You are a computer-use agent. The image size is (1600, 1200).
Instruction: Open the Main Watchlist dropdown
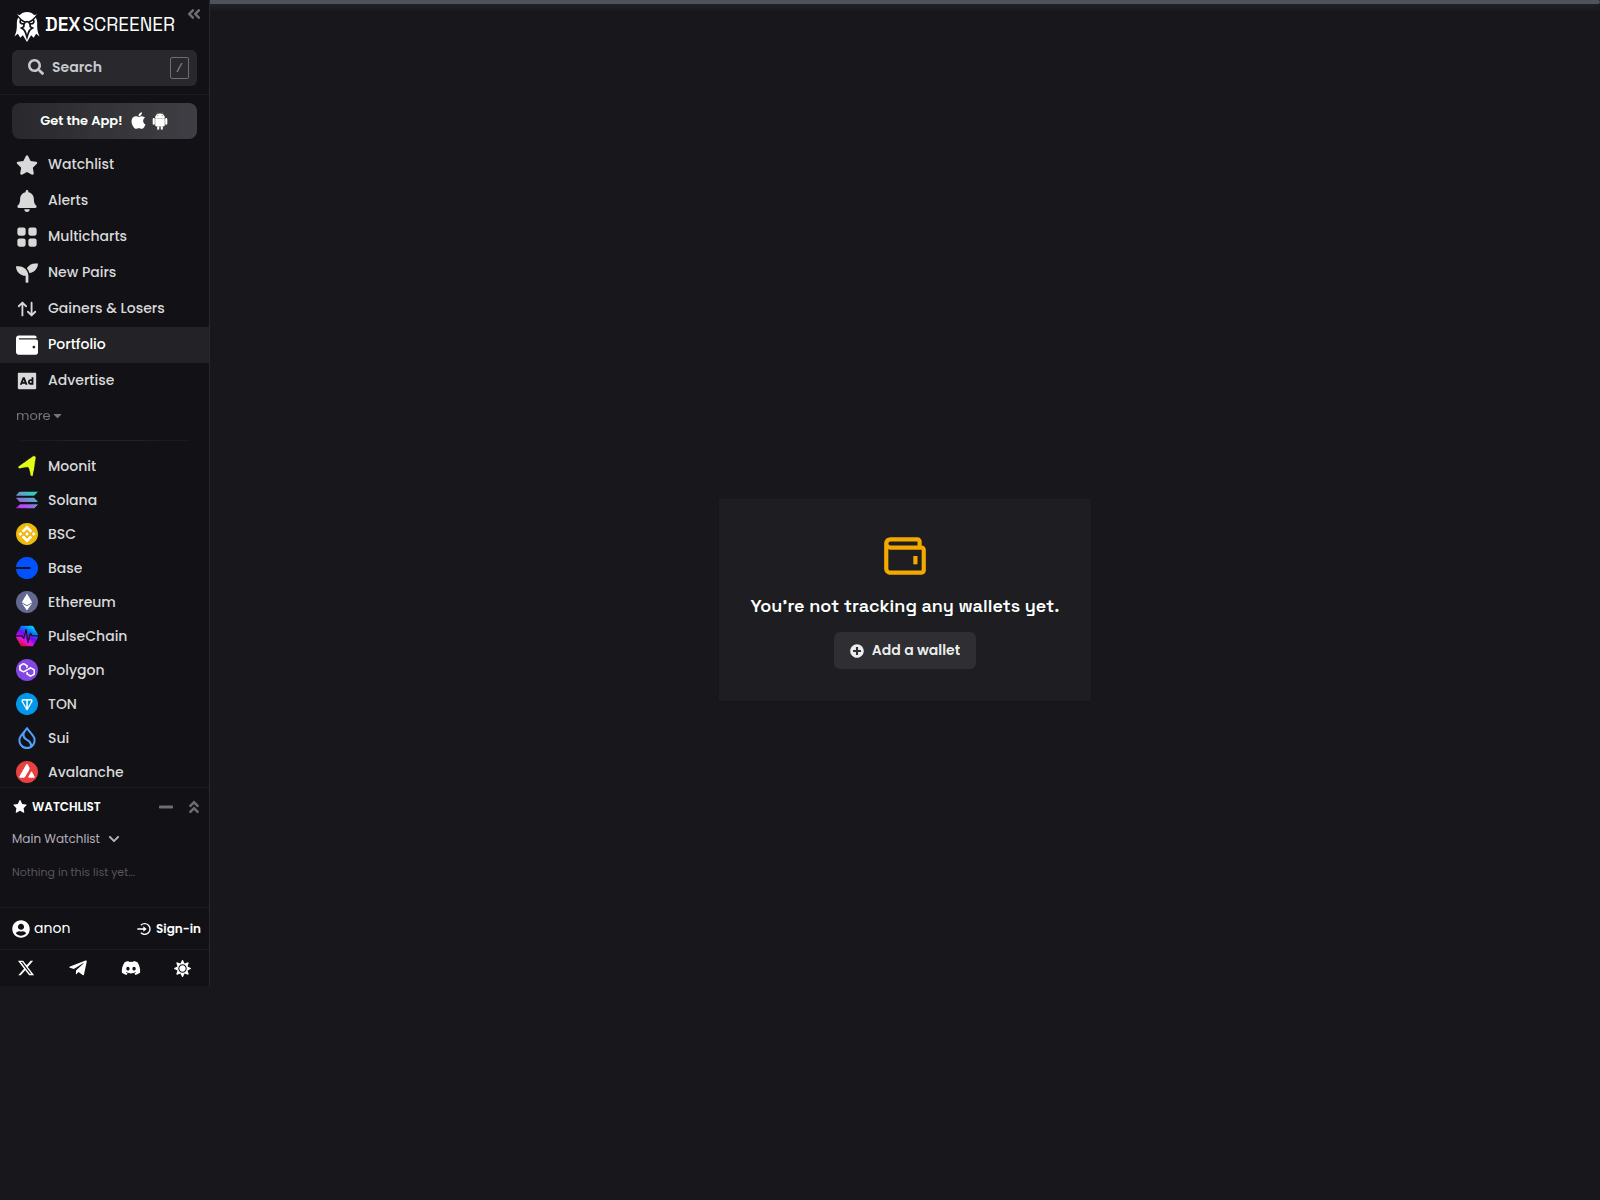pyautogui.click(x=65, y=838)
